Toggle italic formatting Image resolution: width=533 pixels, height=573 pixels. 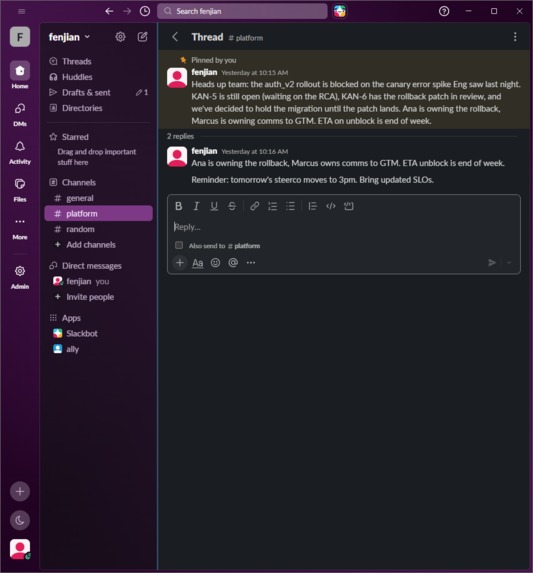(196, 206)
